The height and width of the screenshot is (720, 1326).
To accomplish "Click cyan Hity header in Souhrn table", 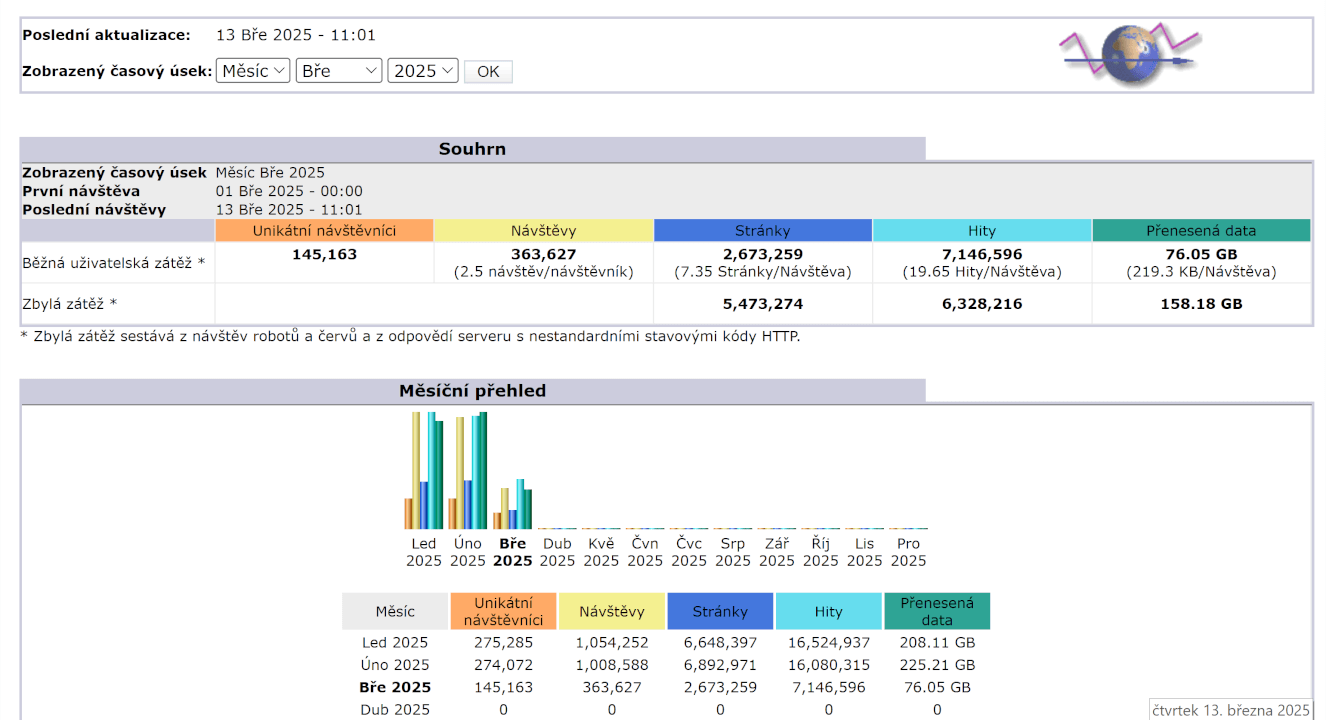I will pos(981,231).
